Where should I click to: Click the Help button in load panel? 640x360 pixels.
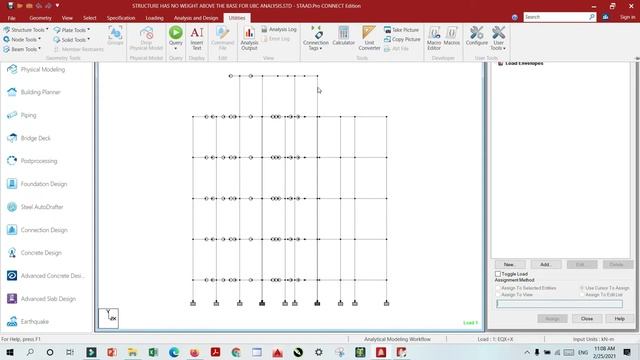coord(620,318)
